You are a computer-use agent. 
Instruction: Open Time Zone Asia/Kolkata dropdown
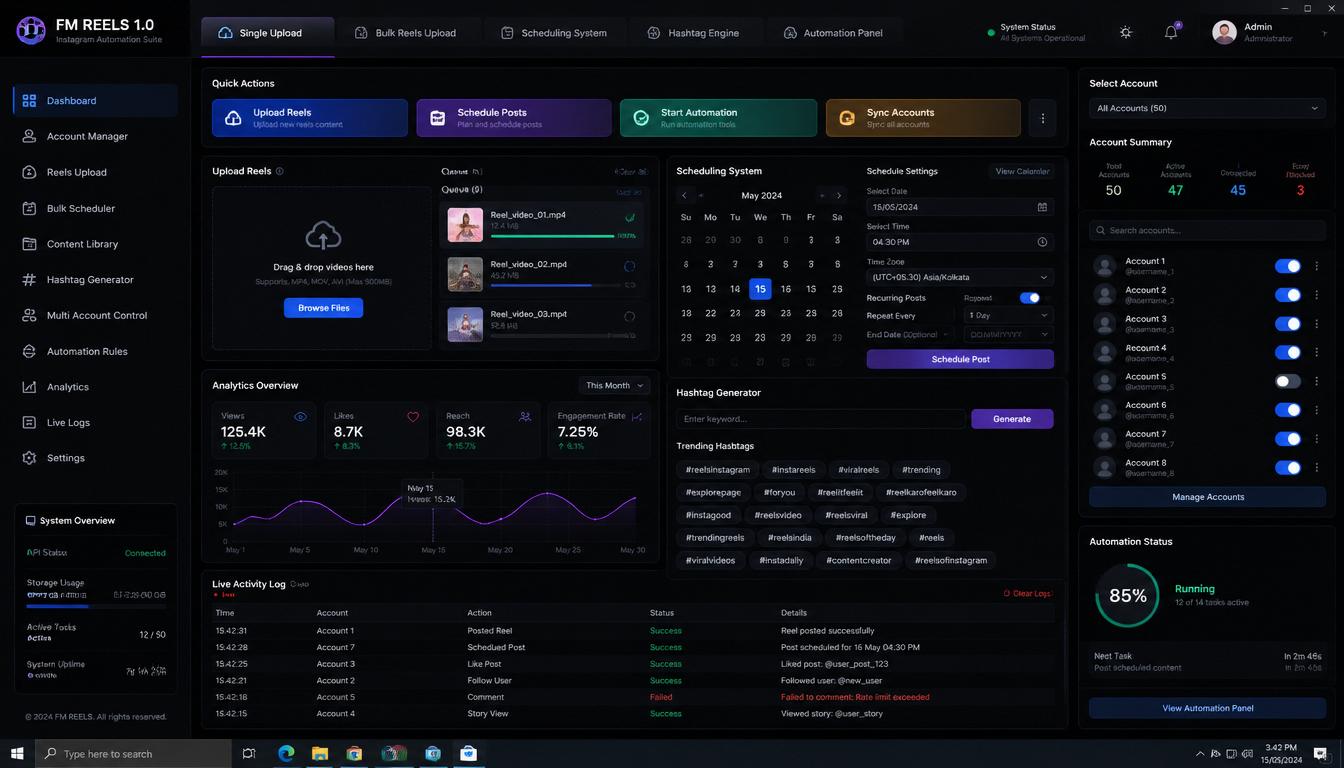click(x=960, y=277)
